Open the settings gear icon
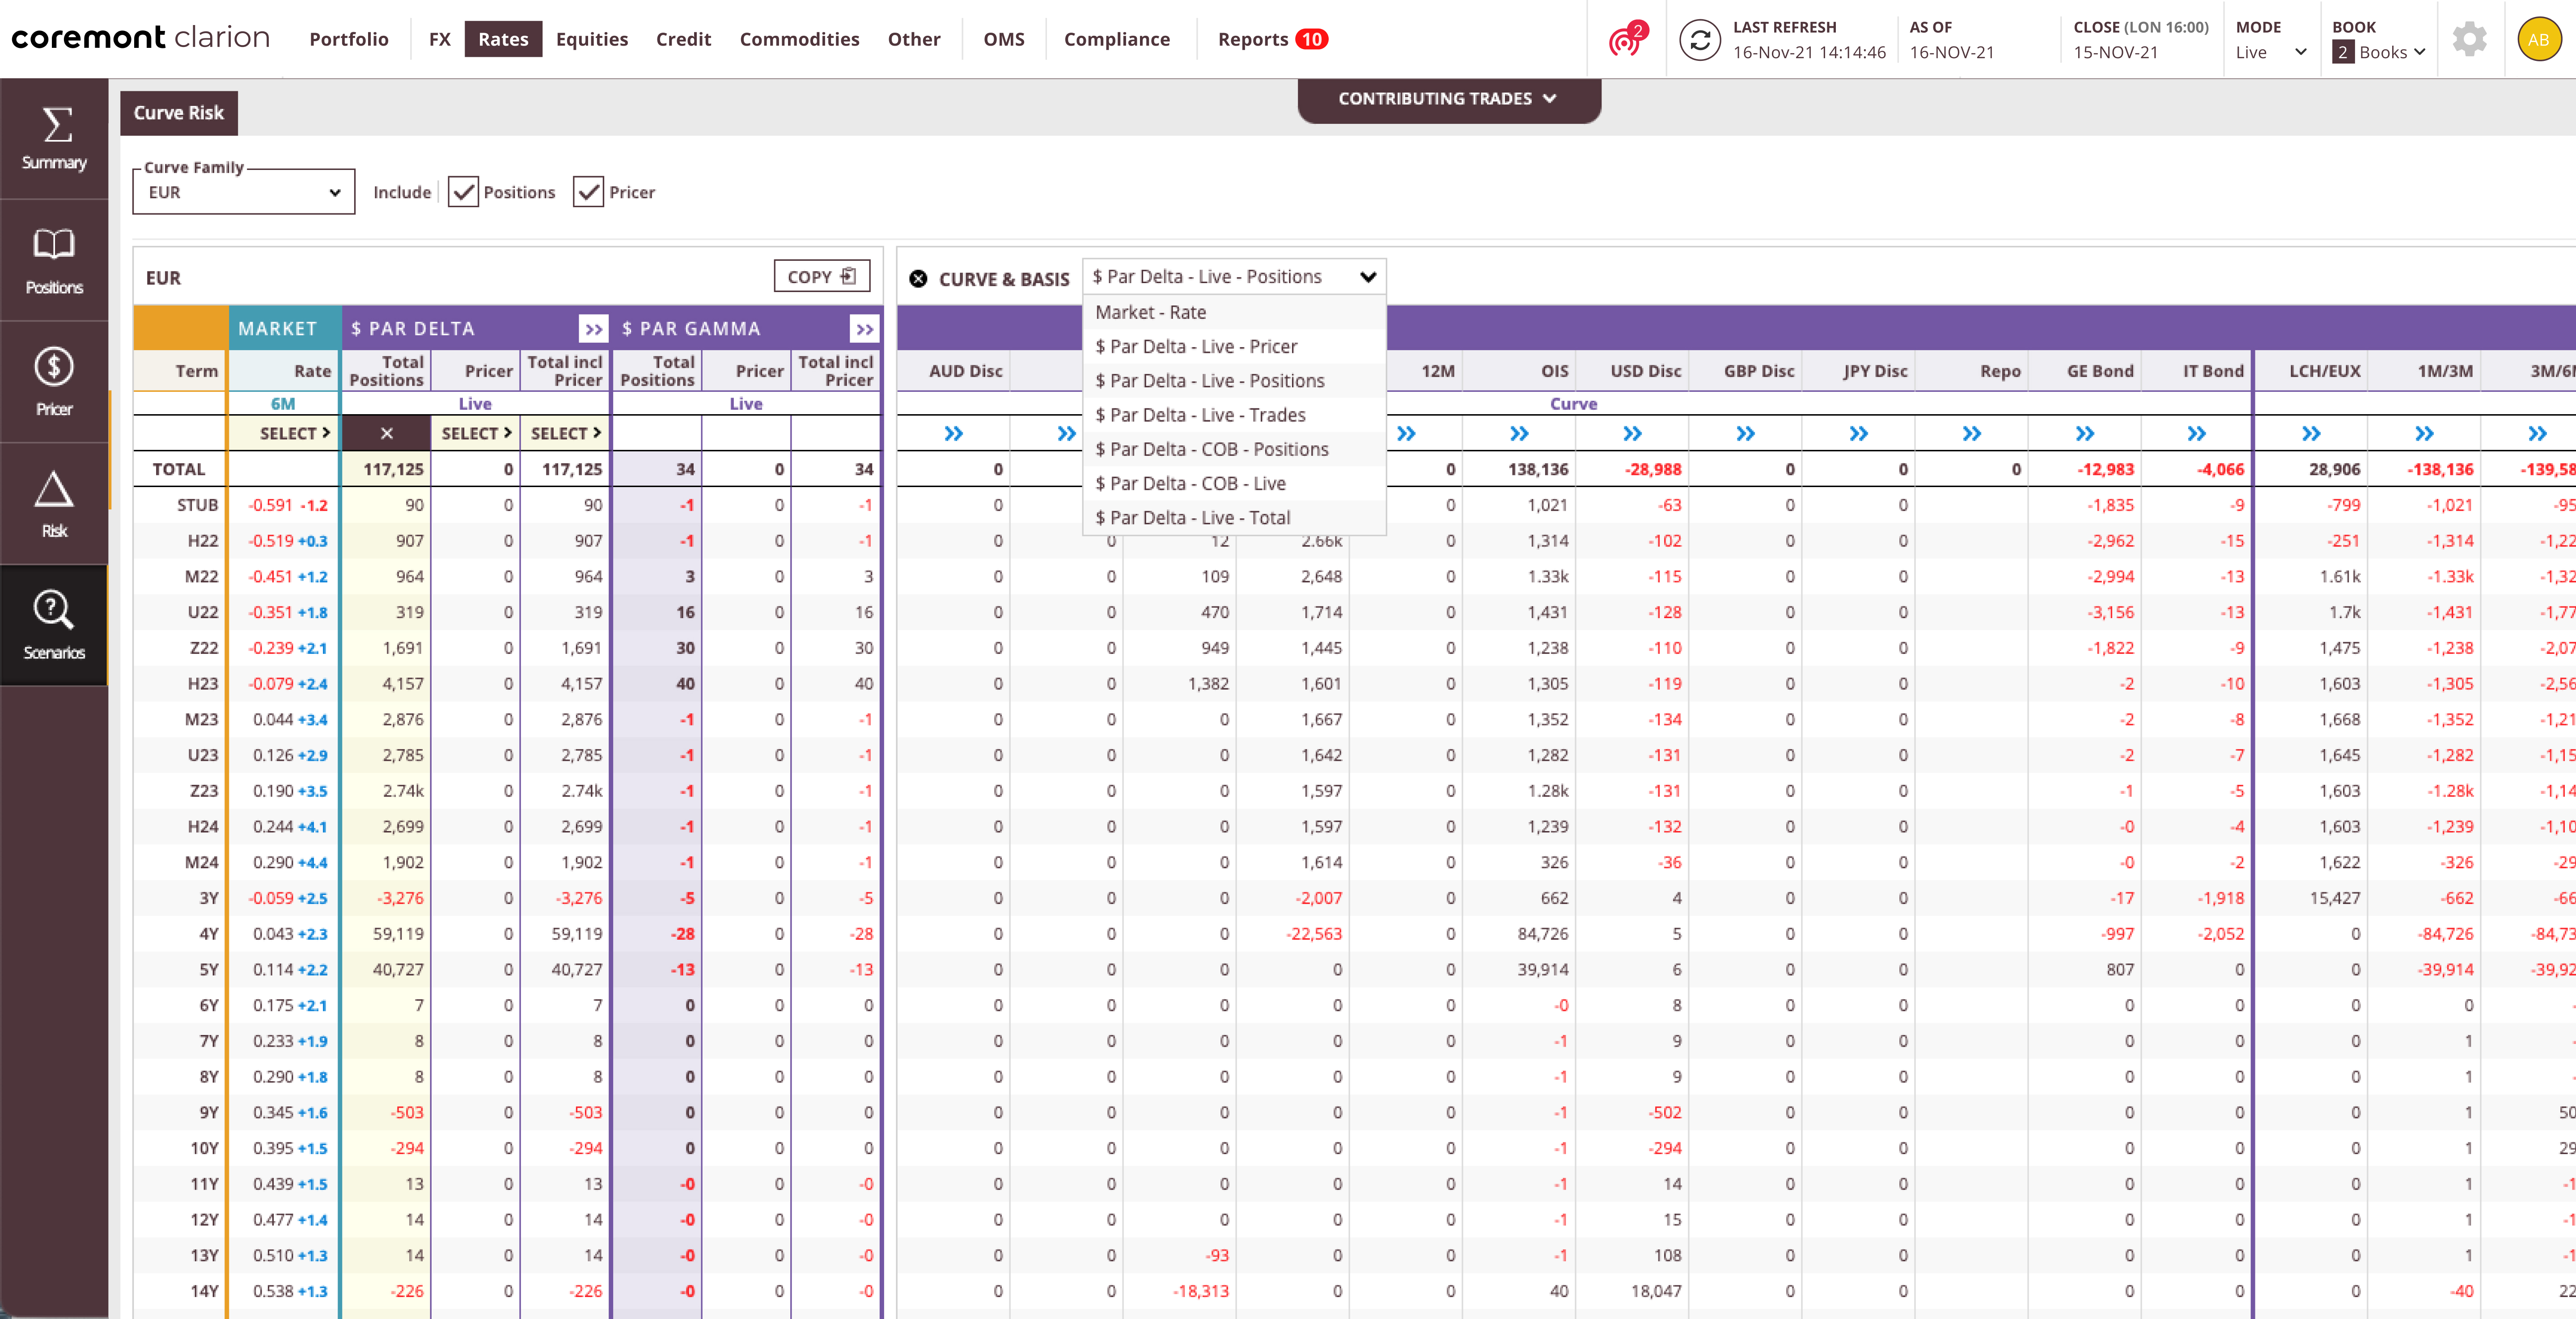 [x=2469, y=40]
